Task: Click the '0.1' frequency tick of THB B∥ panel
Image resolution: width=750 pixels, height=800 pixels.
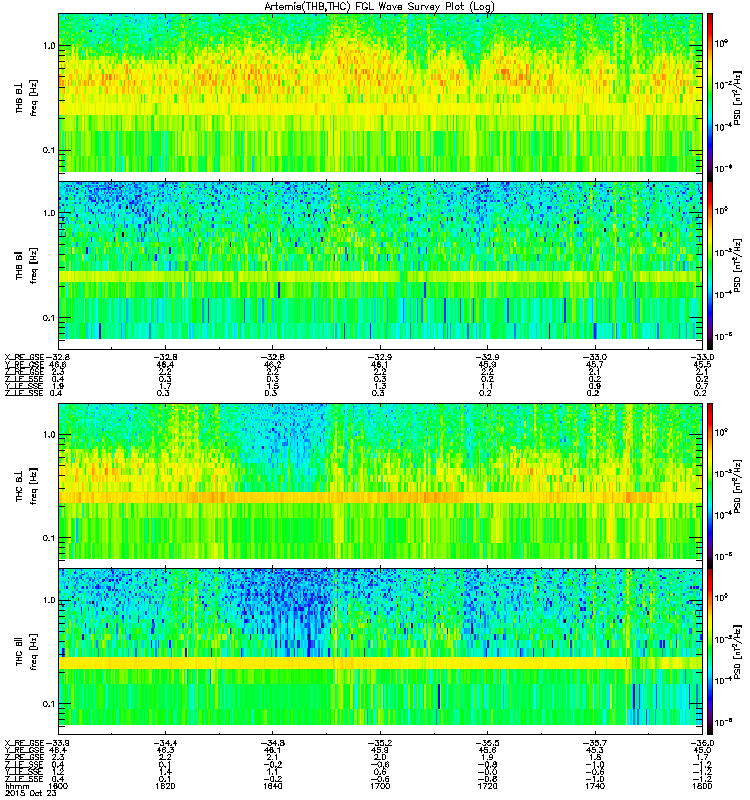Action: (x=49, y=317)
